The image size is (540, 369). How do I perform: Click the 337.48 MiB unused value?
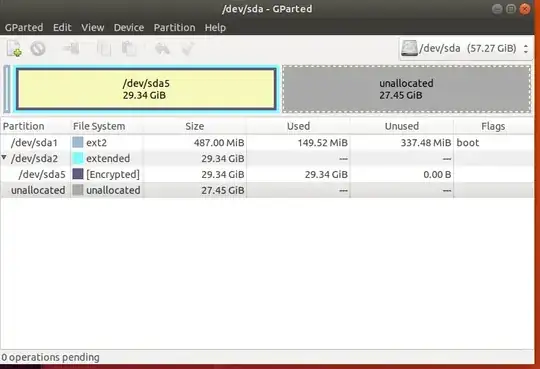tap(426, 143)
